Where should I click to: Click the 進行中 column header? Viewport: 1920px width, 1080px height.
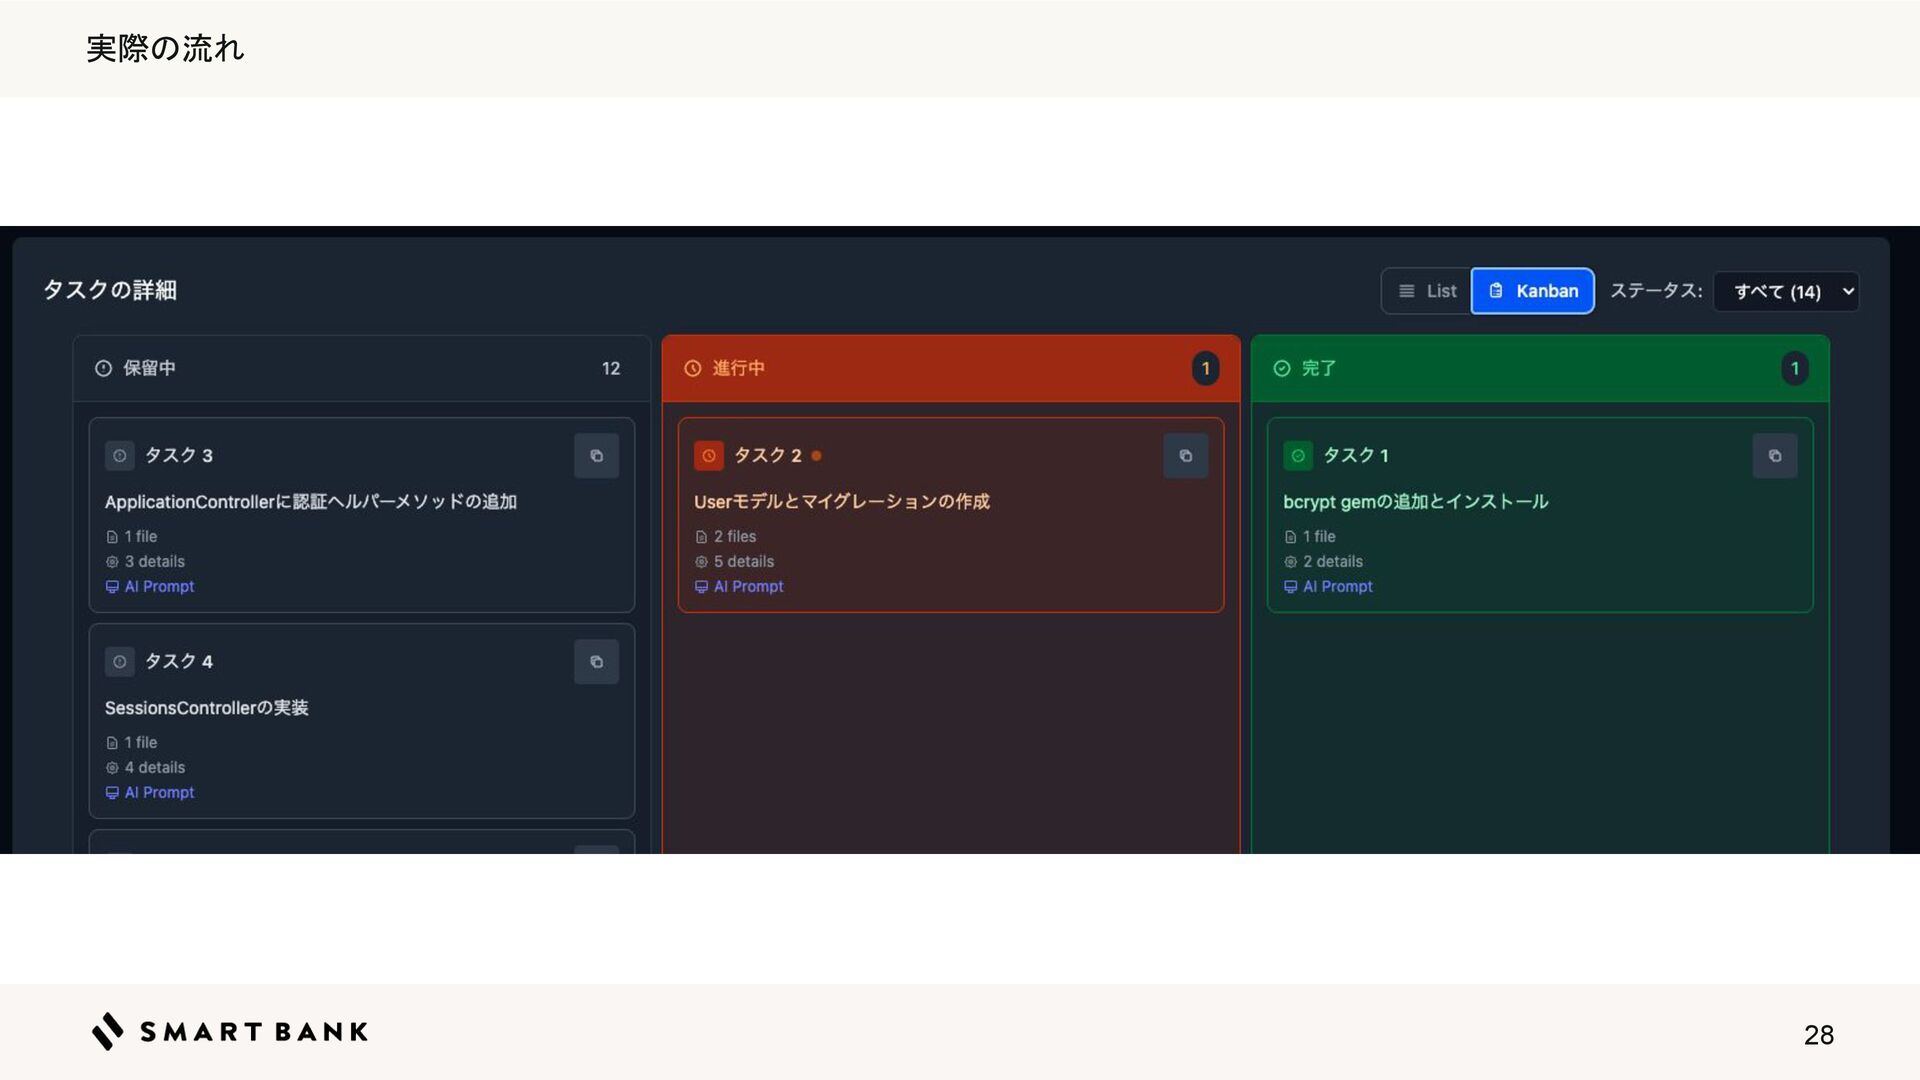pos(738,368)
